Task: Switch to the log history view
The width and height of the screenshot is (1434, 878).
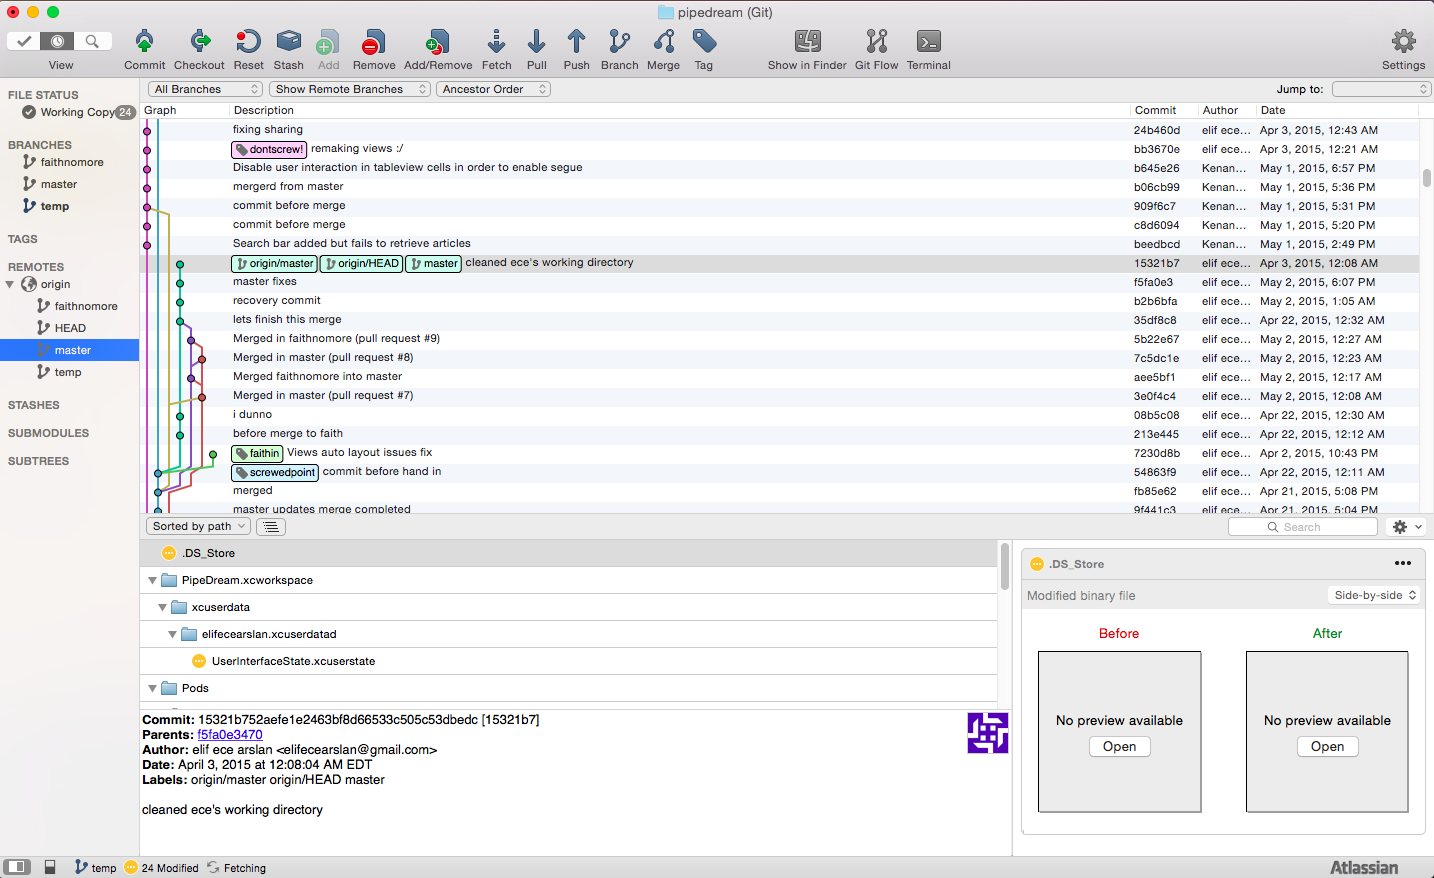Action: coord(58,41)
